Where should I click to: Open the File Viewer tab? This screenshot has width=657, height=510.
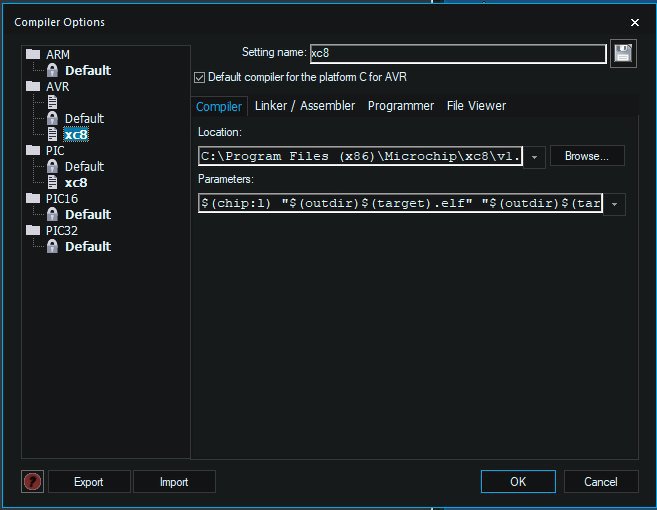[x=476, y=106]
